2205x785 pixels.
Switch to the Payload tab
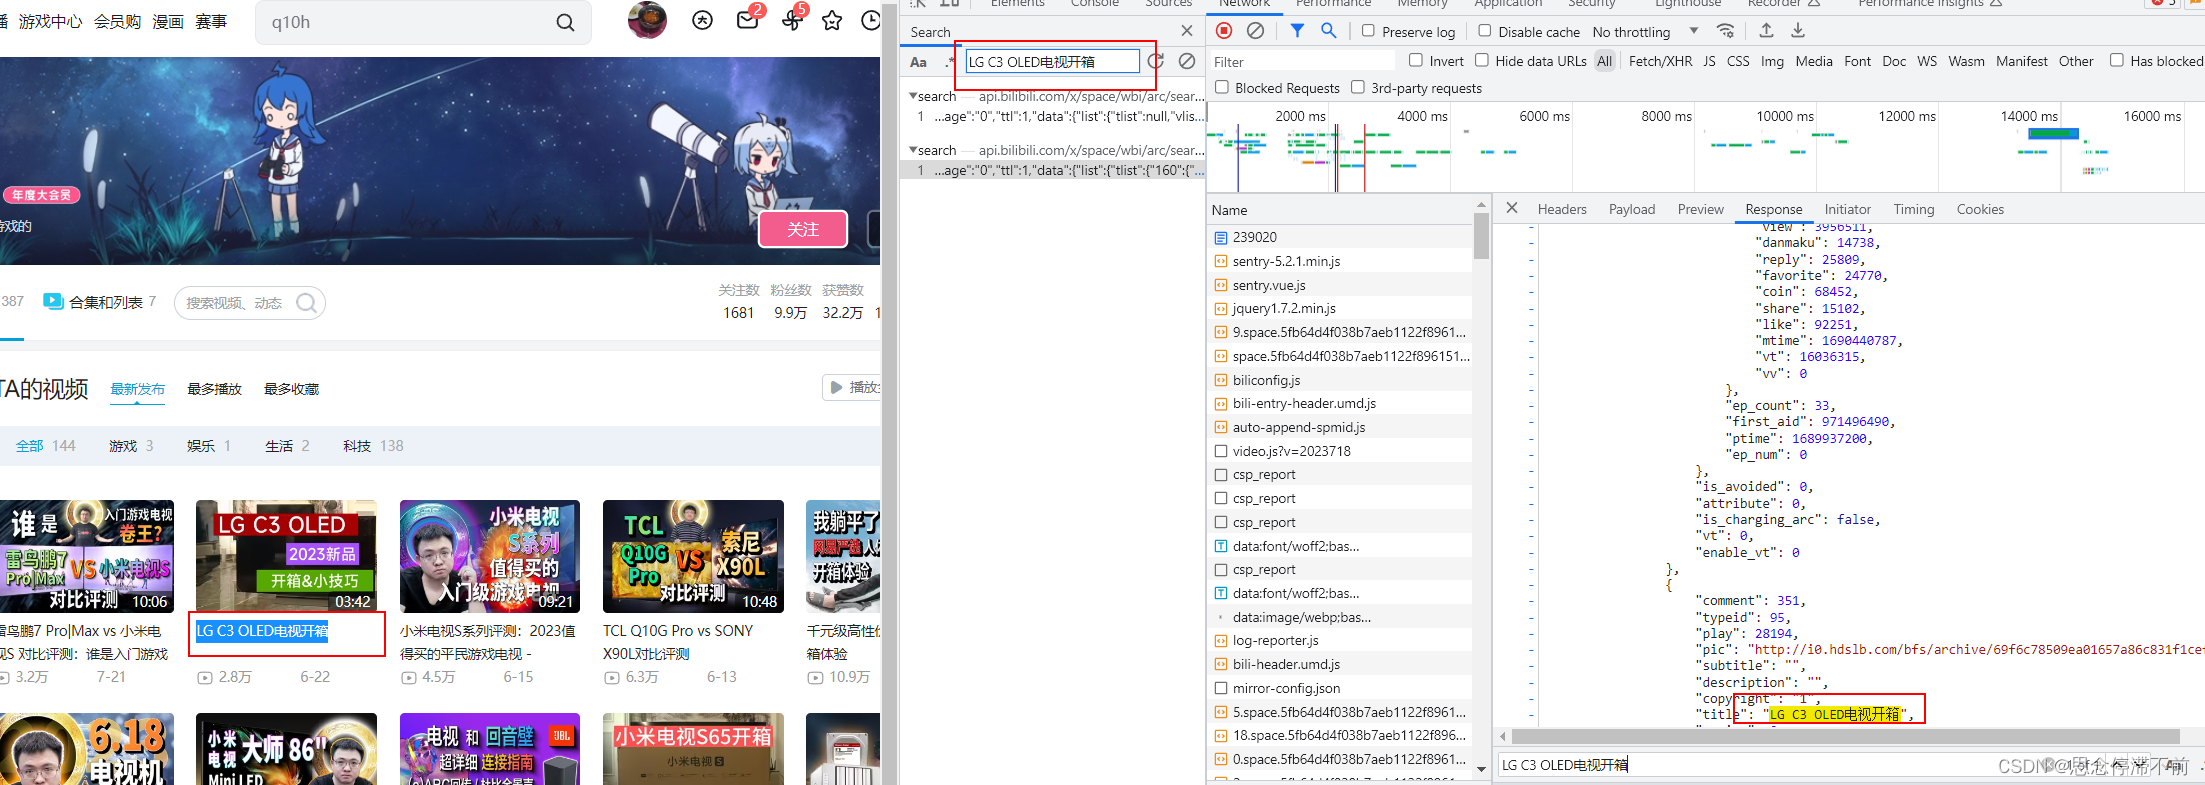tap(1632, 209)
